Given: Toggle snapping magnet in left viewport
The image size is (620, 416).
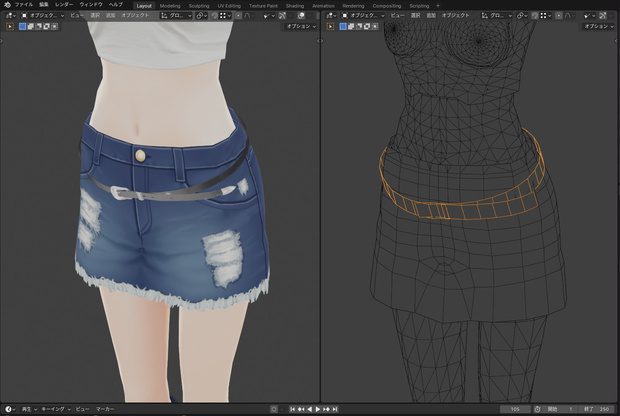Looking at the screenshot, I should tap(215, 16).
